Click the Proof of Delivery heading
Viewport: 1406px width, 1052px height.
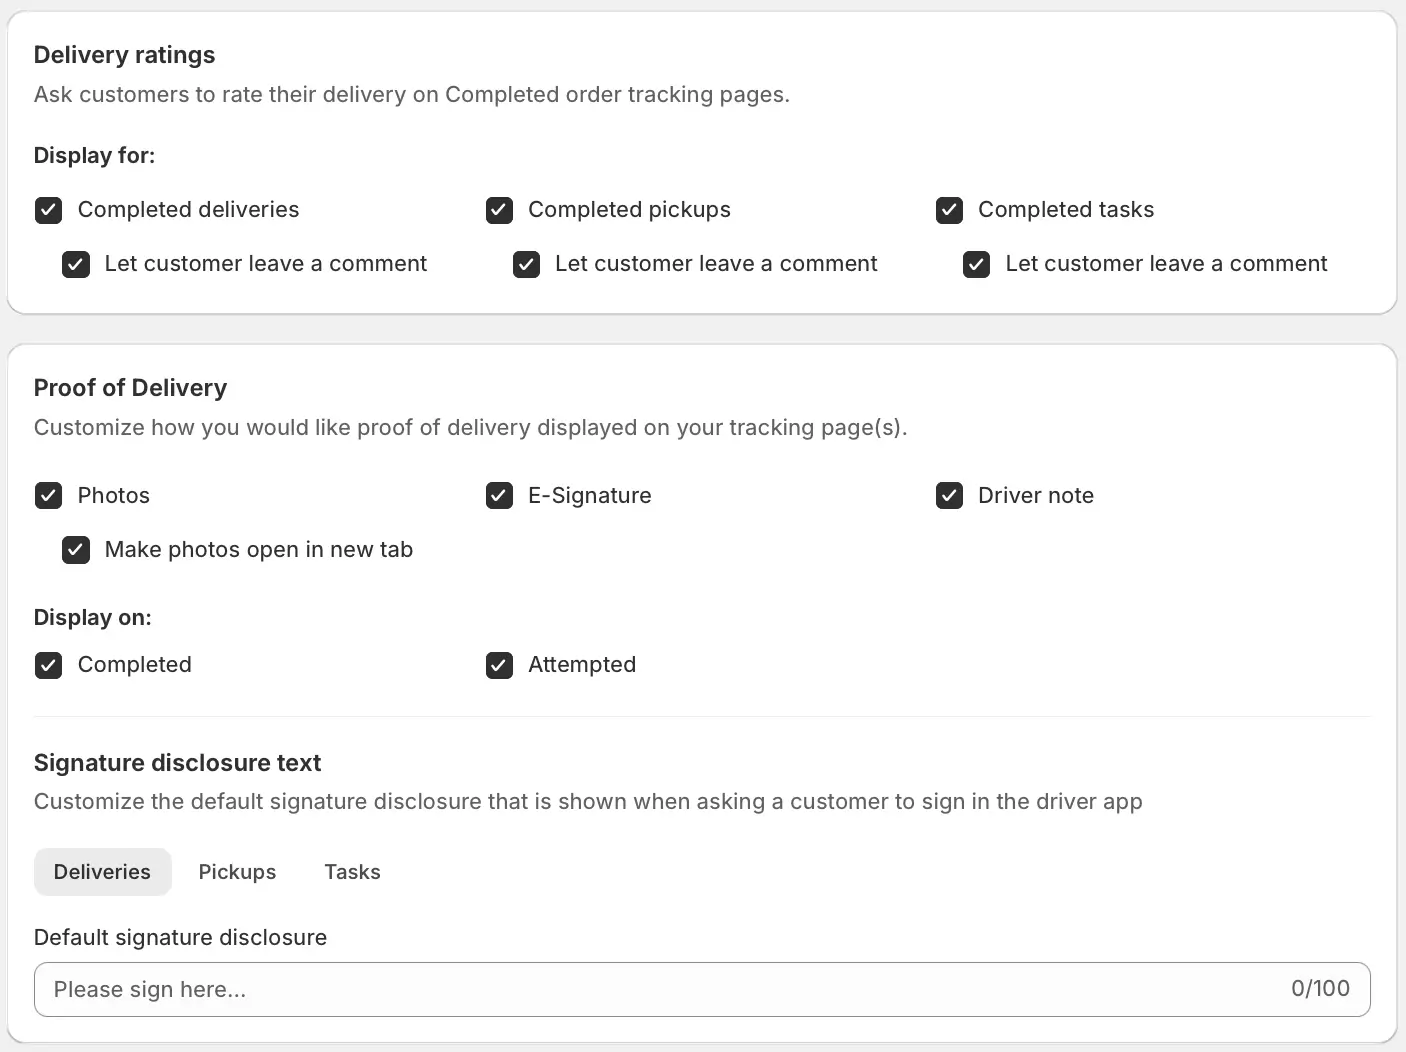(x=130, y=388)
